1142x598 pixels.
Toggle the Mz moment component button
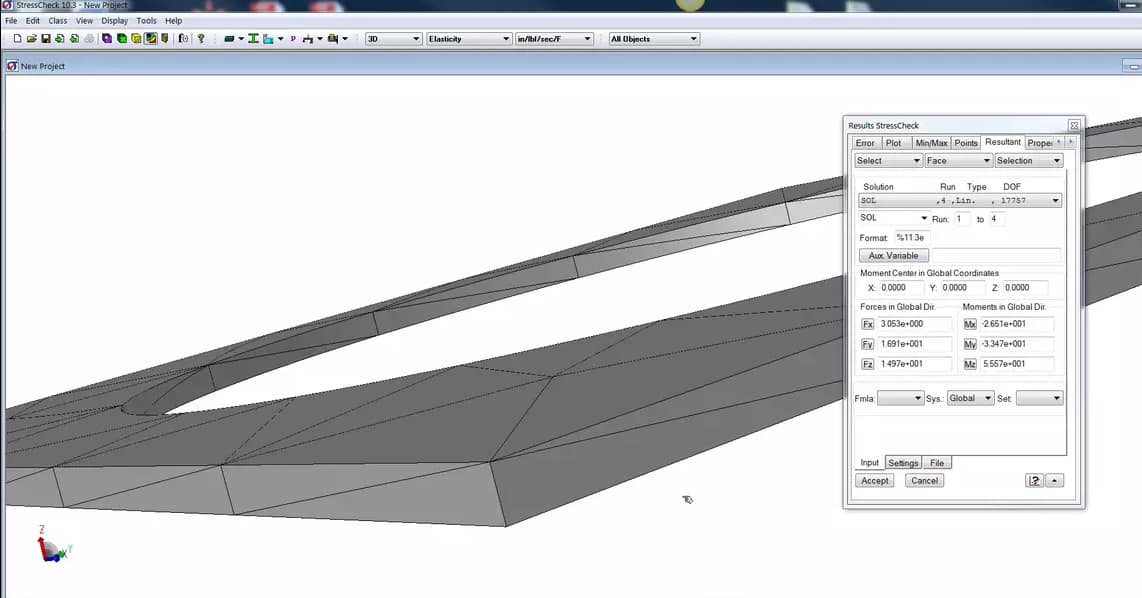point(969,364)
